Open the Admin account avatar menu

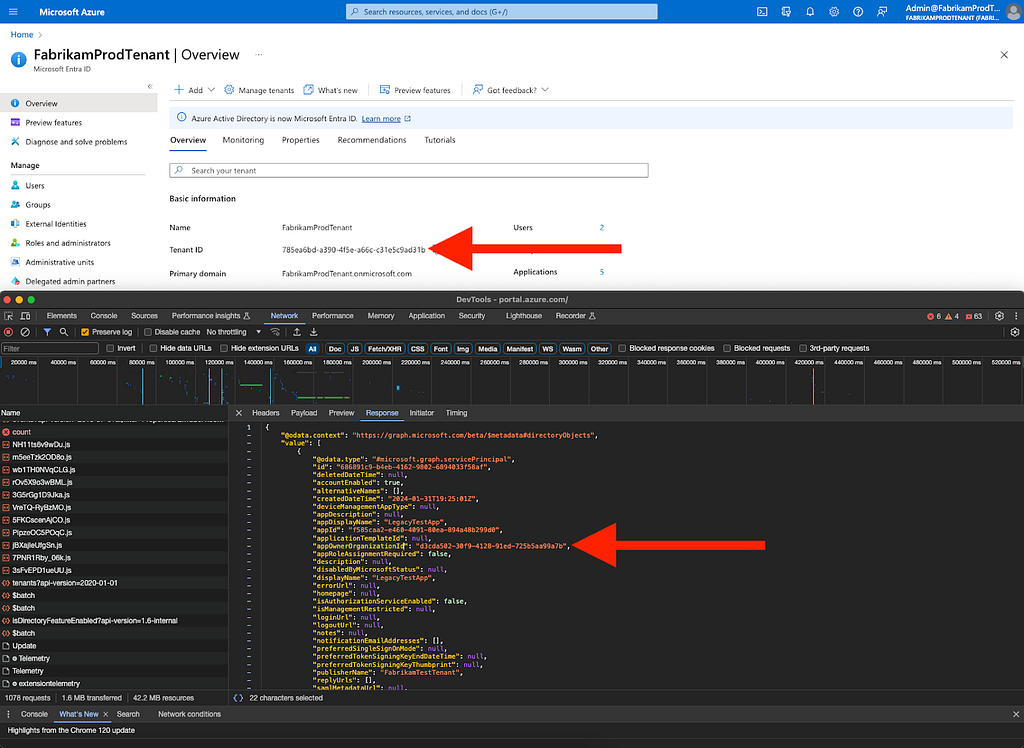pyautogui.click(x=1014, y=12)
